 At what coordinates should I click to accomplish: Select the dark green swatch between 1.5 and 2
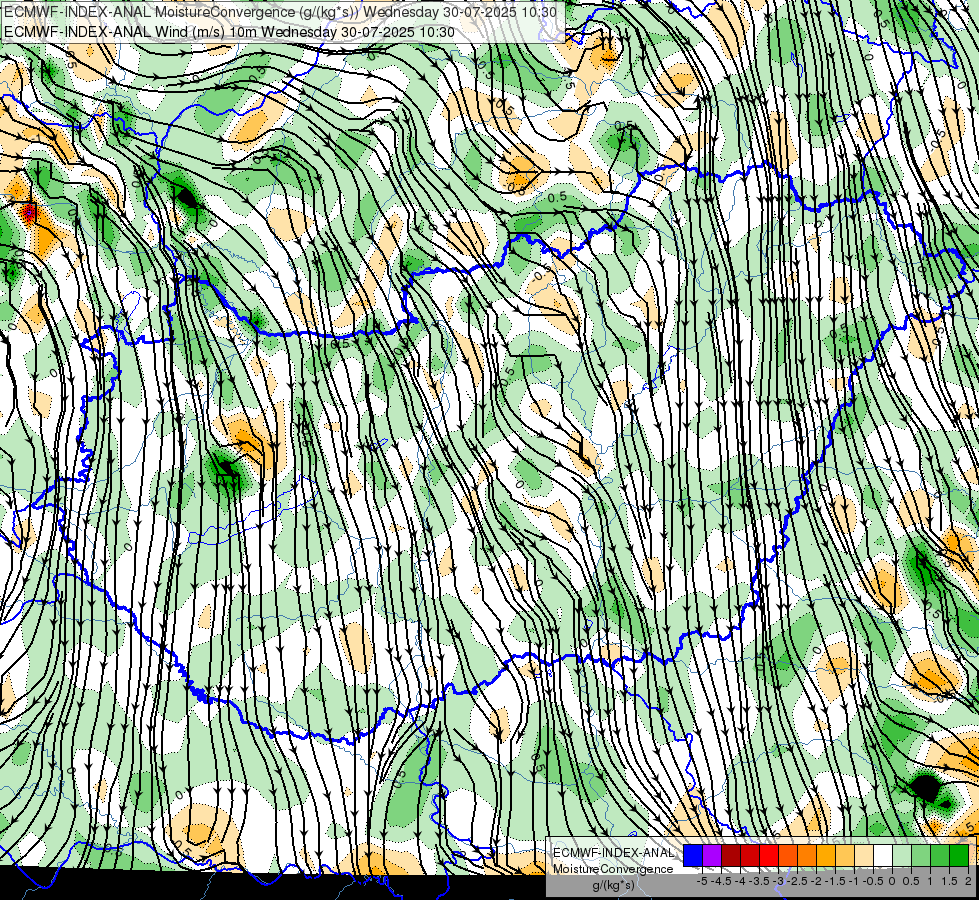[959, 856]
